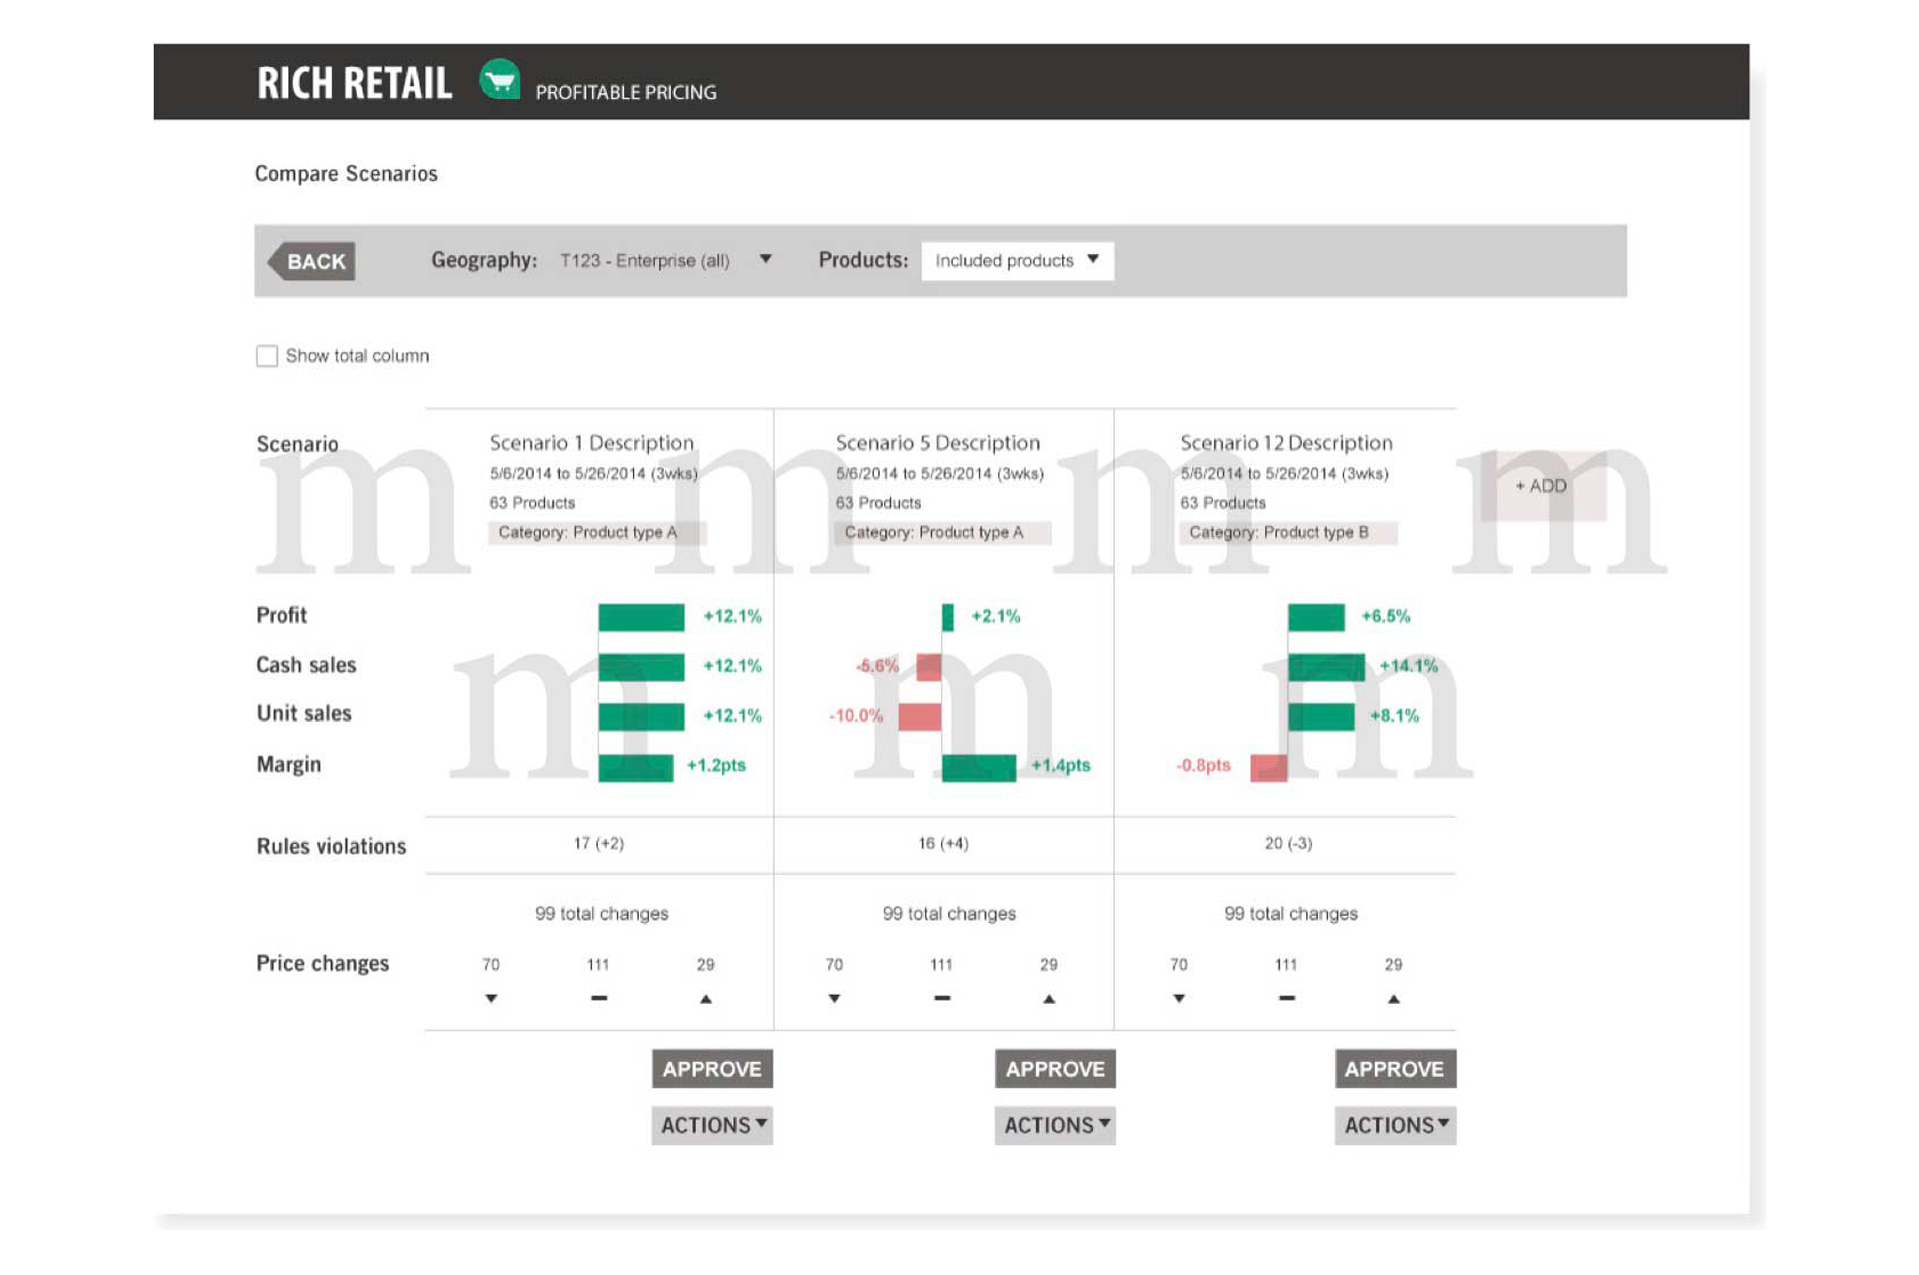Click Scenario 5 price decrease arrow icon
The width and height of the screenshot is (1919, 1275).
[834, 998]
